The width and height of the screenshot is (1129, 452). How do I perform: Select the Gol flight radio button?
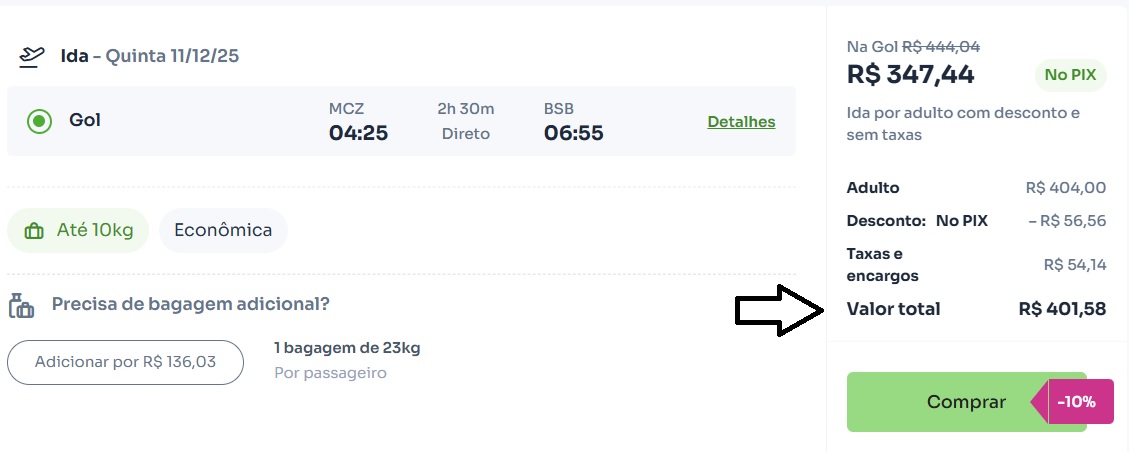coord(39,121)
